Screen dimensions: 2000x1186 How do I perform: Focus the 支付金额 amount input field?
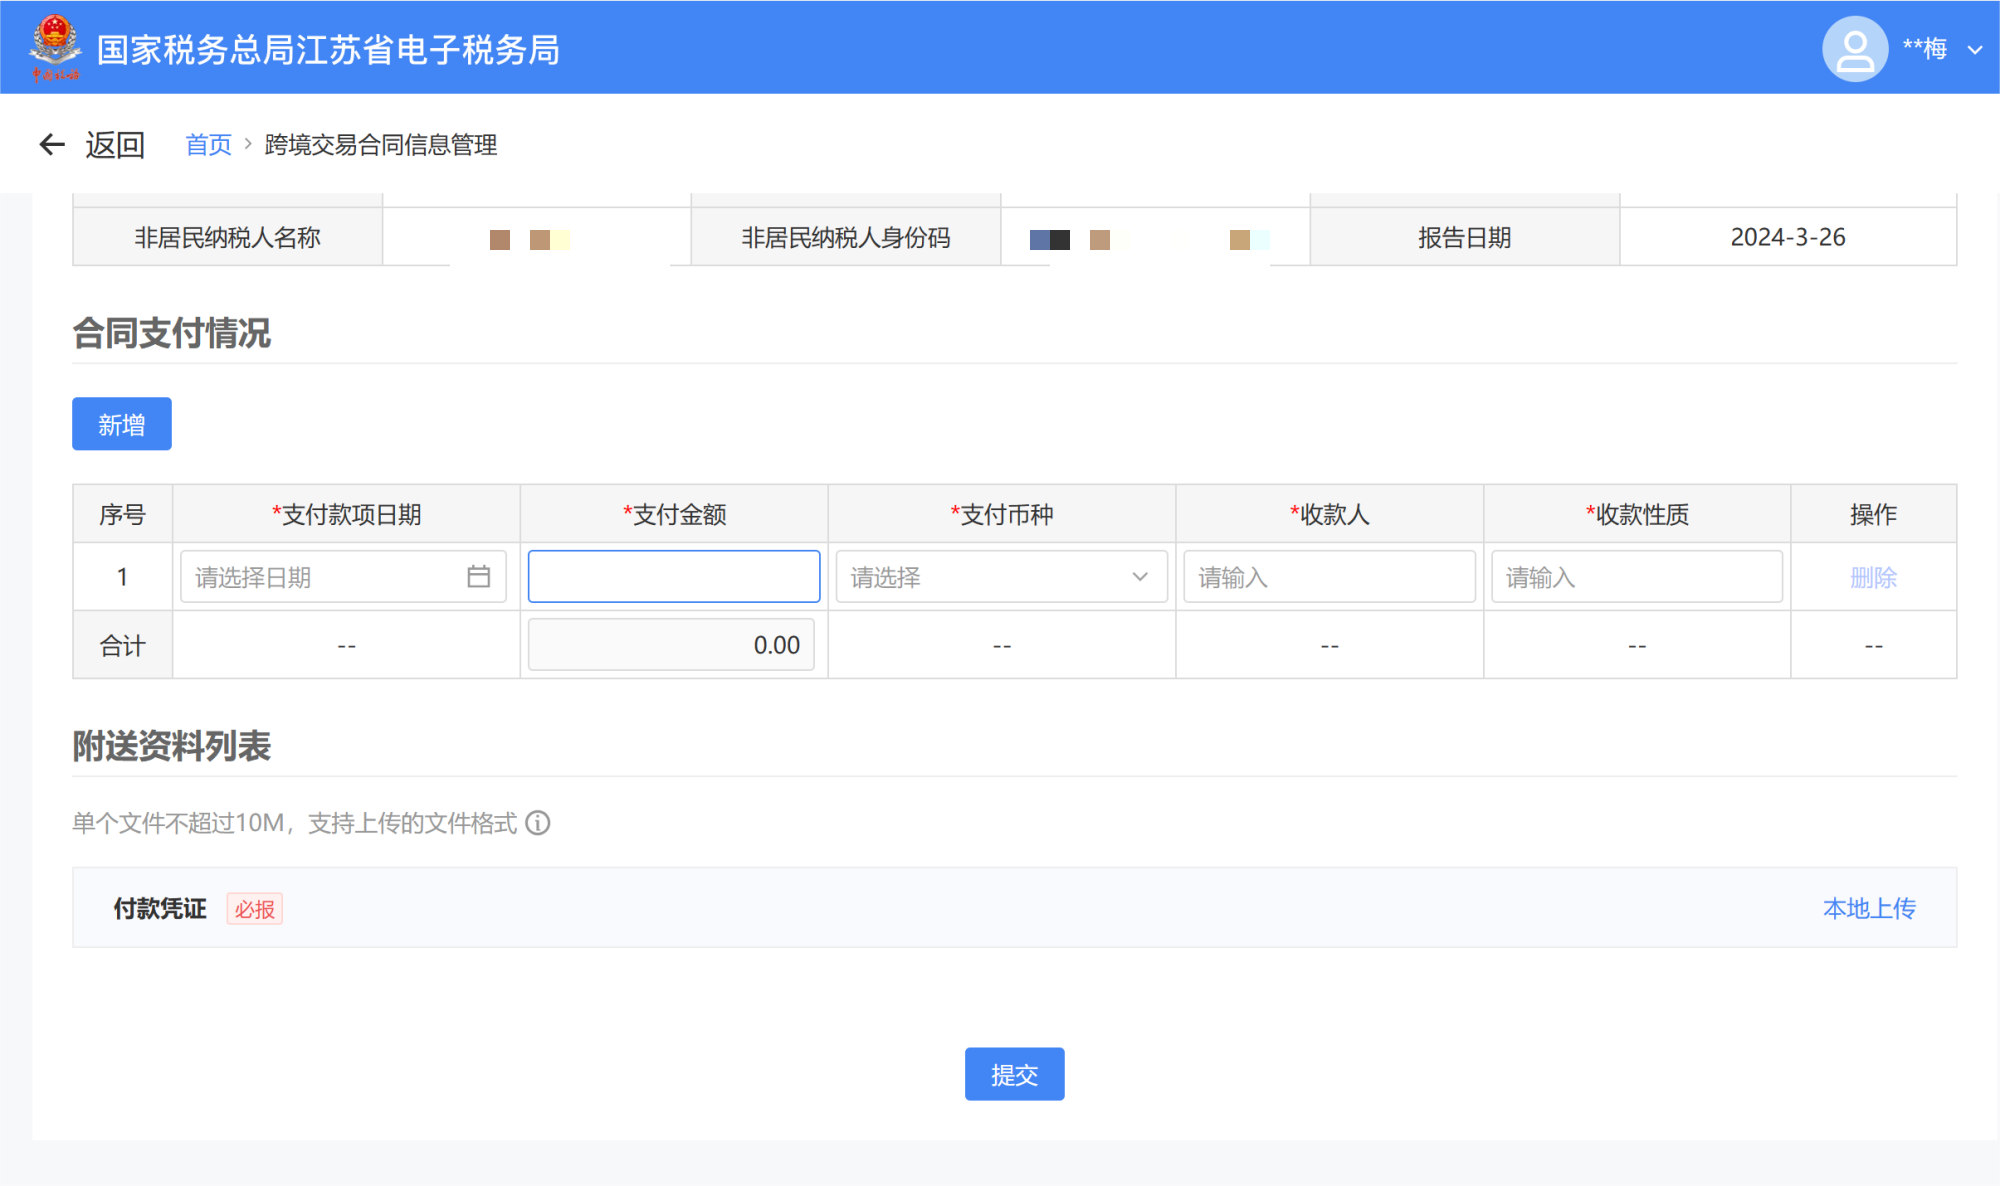(x=674, y=577)
